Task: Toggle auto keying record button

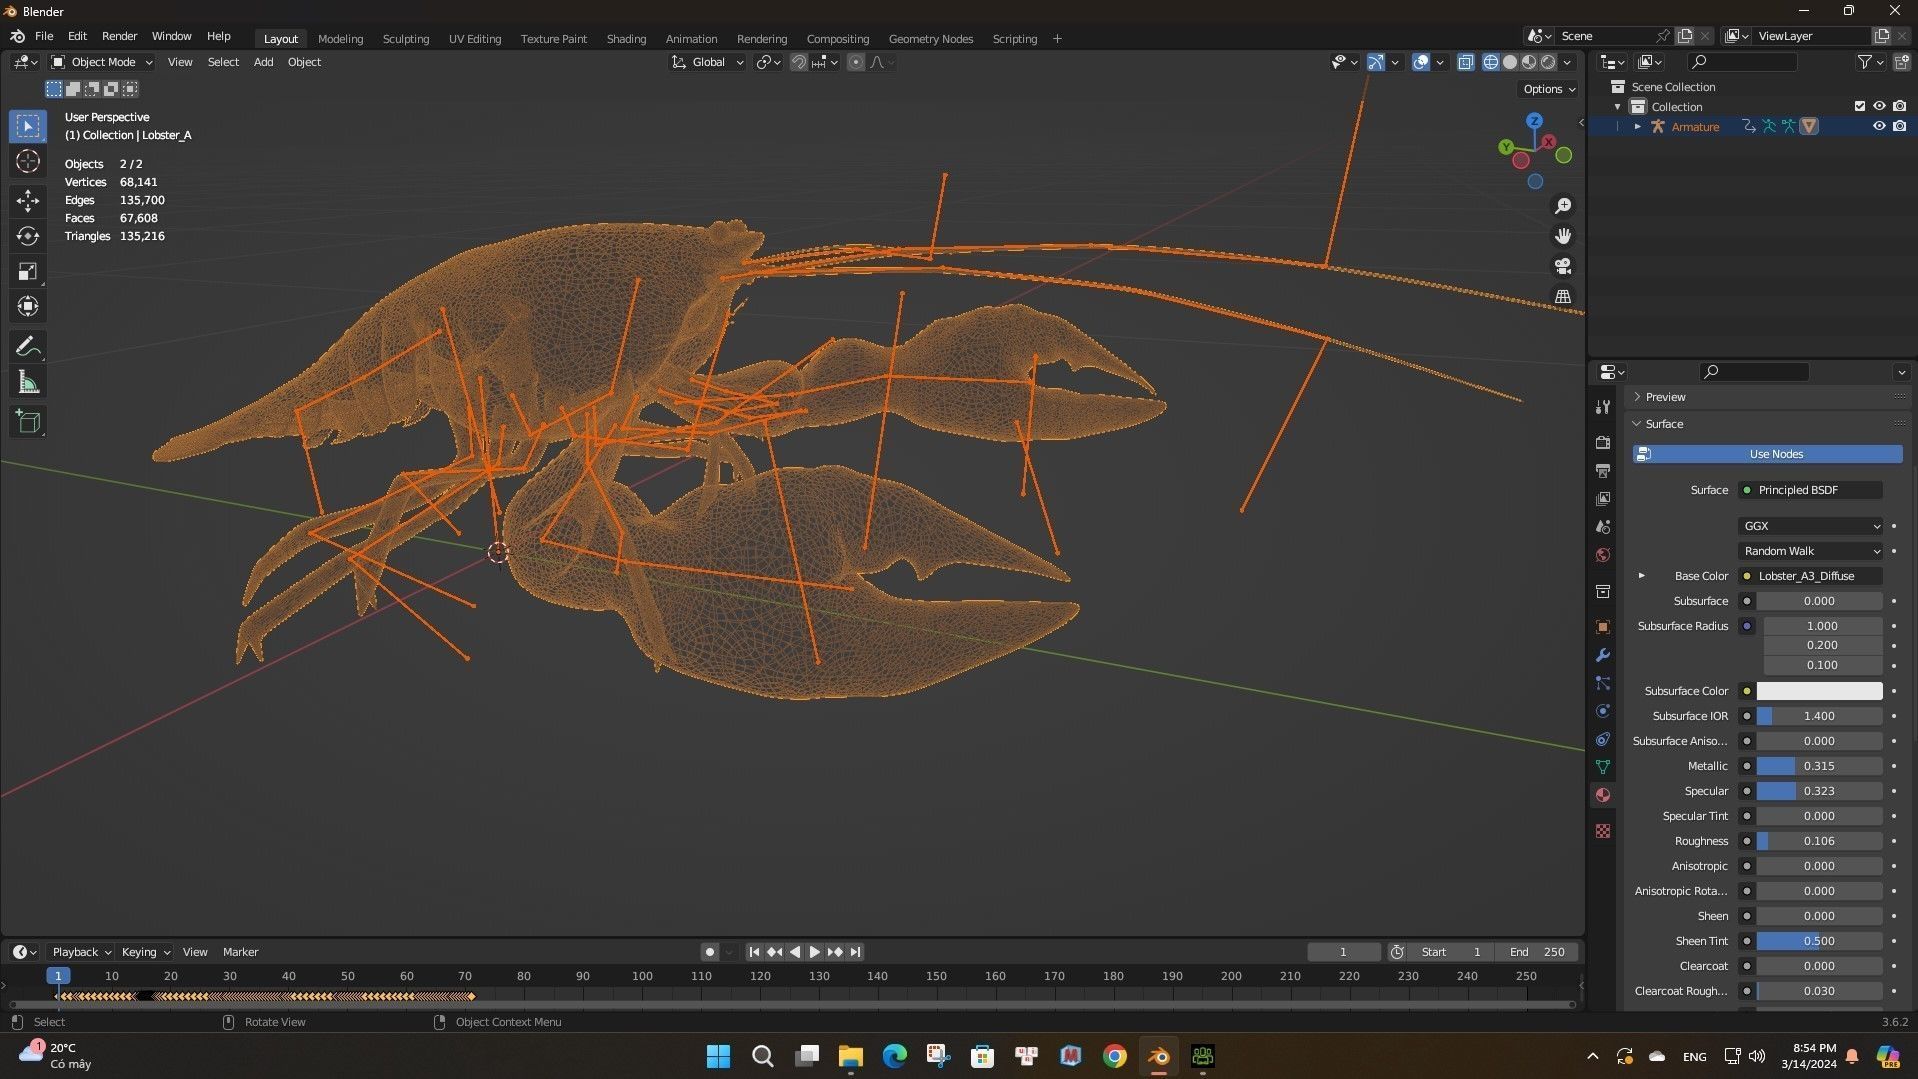Action: pos(709,952)
